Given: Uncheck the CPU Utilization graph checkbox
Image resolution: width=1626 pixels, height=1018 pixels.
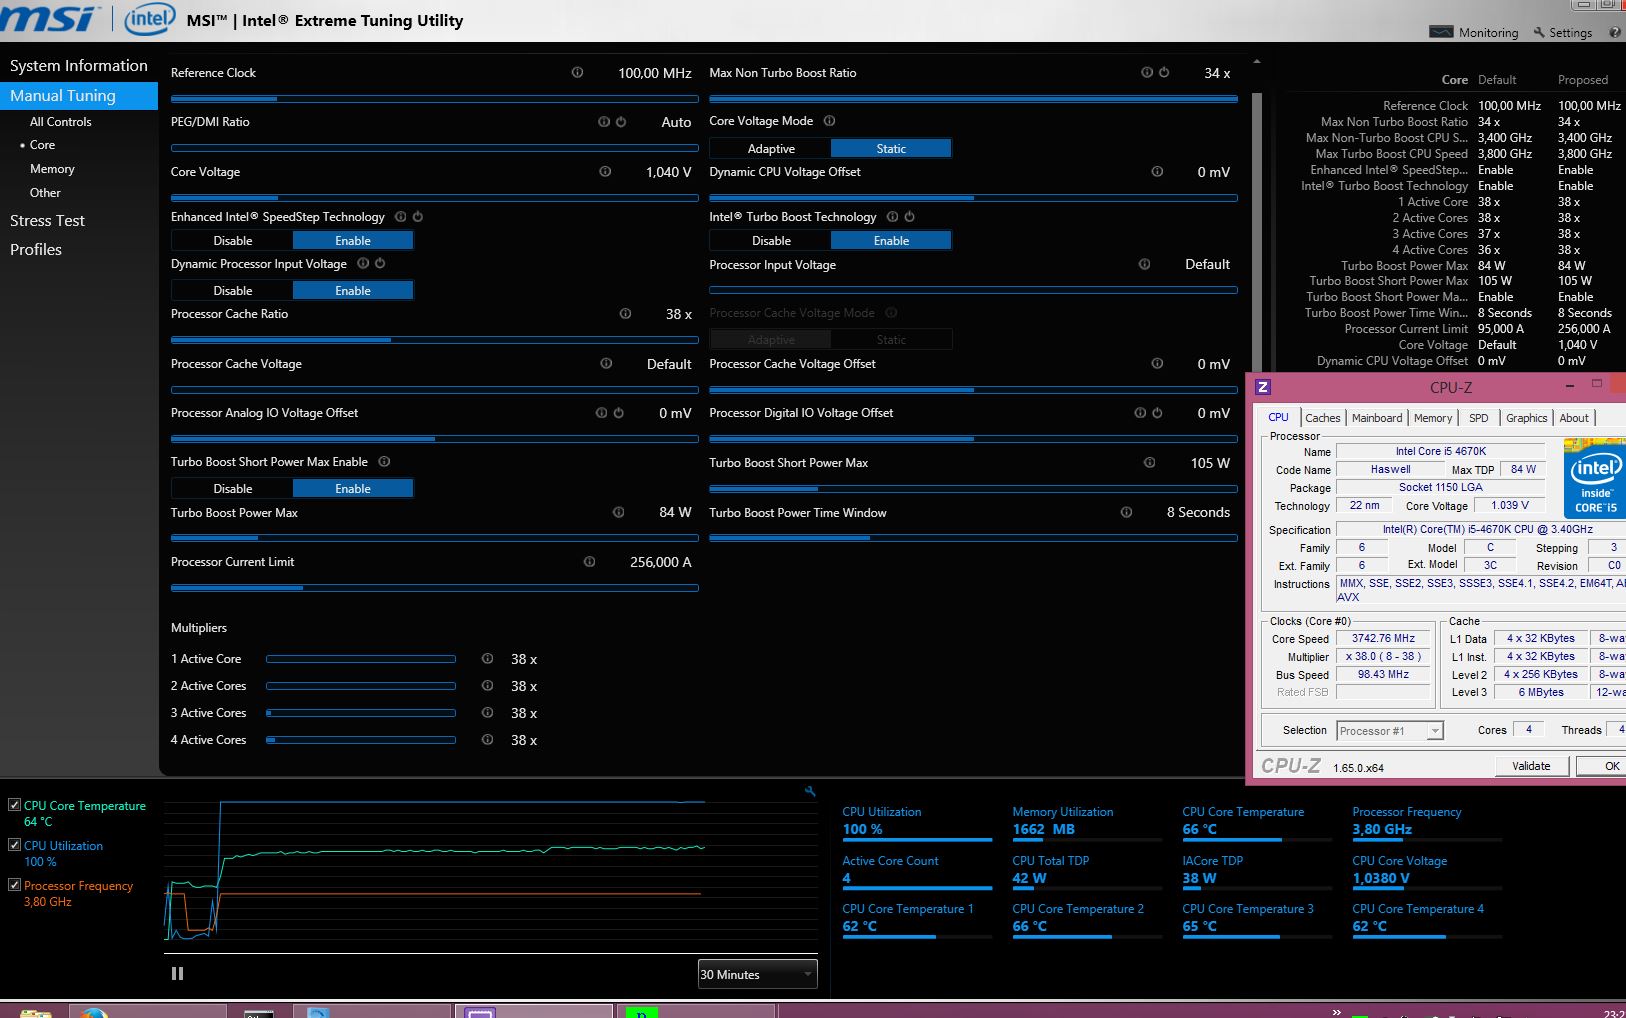Looking at the screenshot, I should point(14,844).
